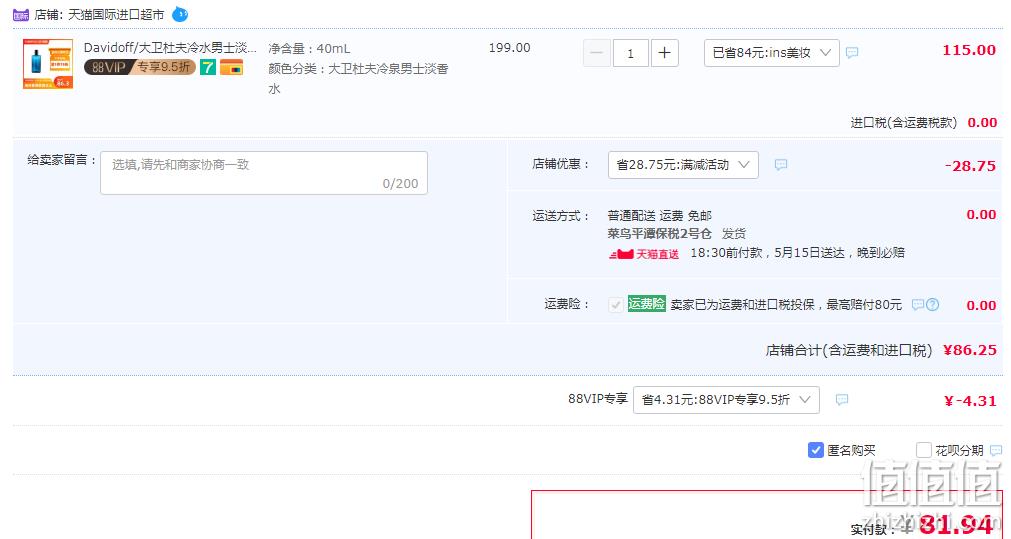Image resolution: width=1011 pixels, height=539 pixels.
Task: Click the orange credit card icon
Action: coord(231,67)
